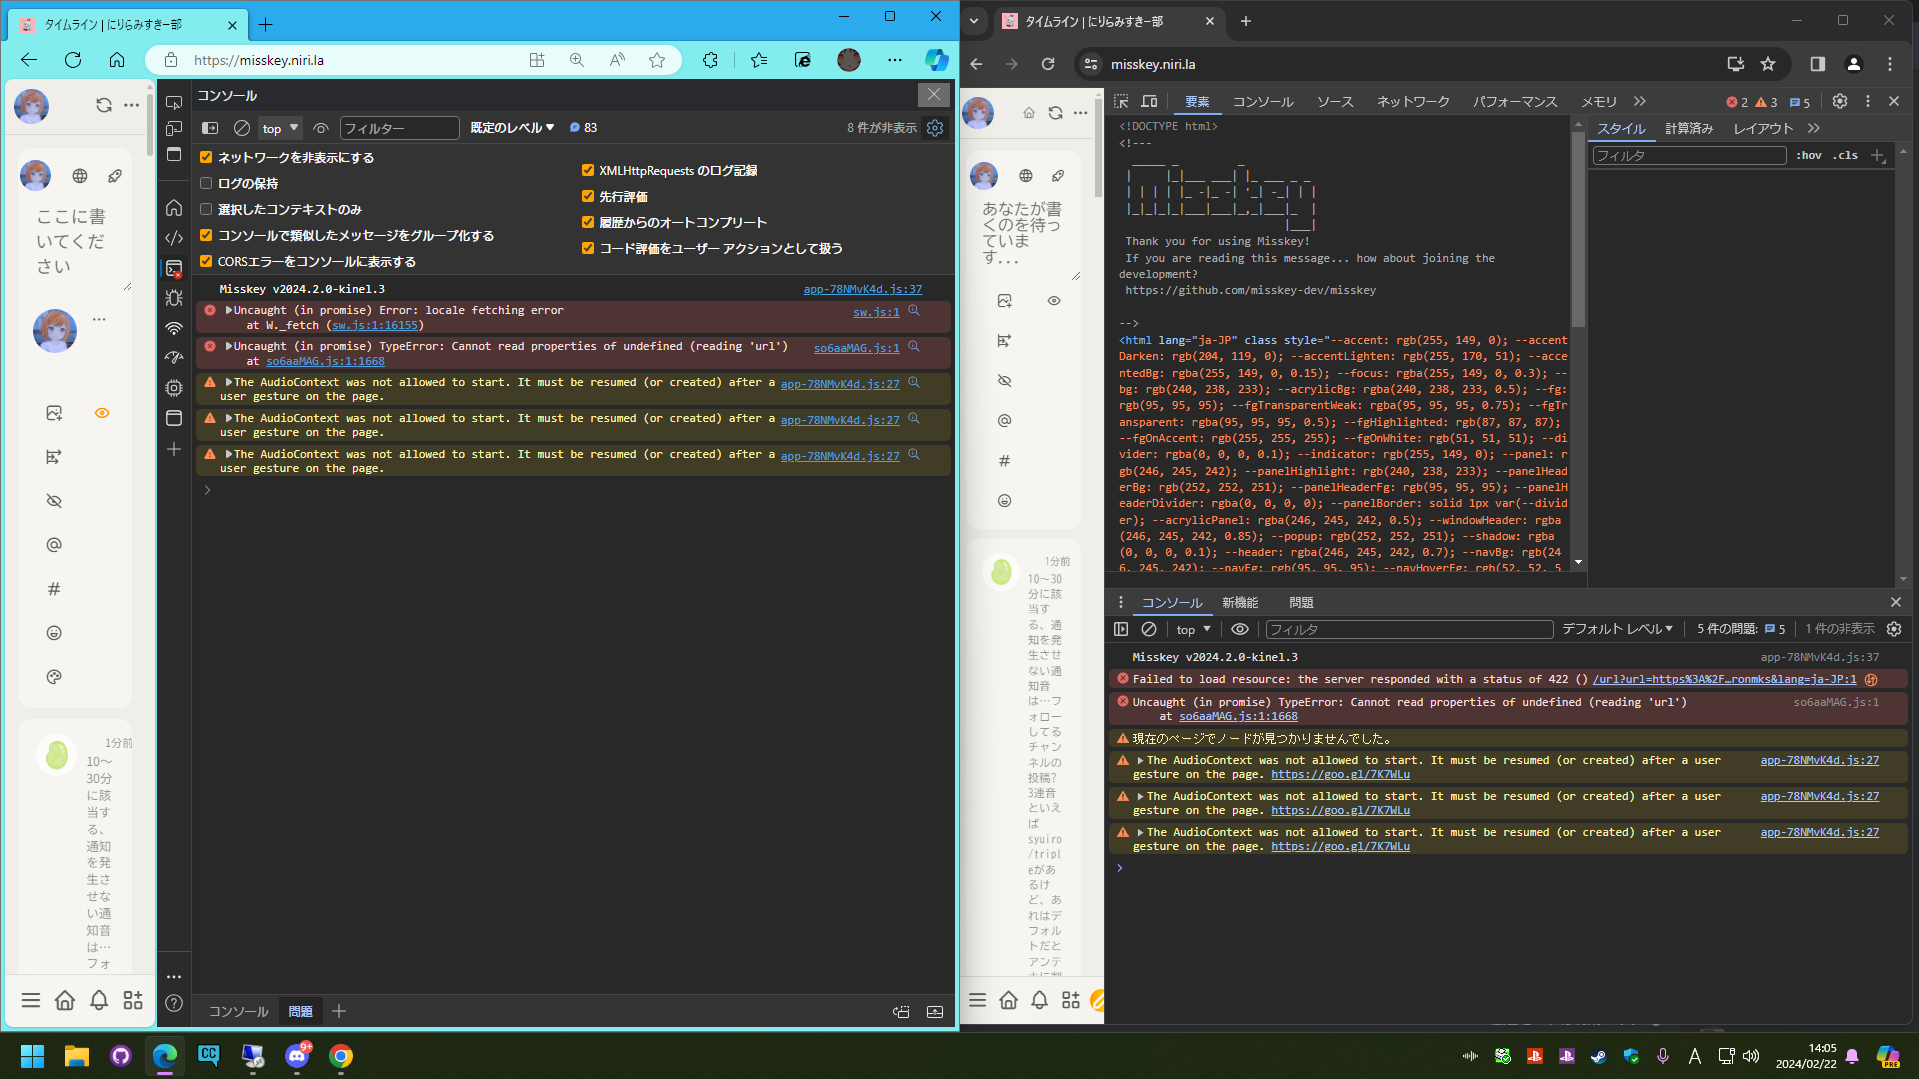This screenshot has height=1079, width=1919.
Task: Toggle device toolbar in Chrome DevTools
Action: click(x=1149, y=101)
